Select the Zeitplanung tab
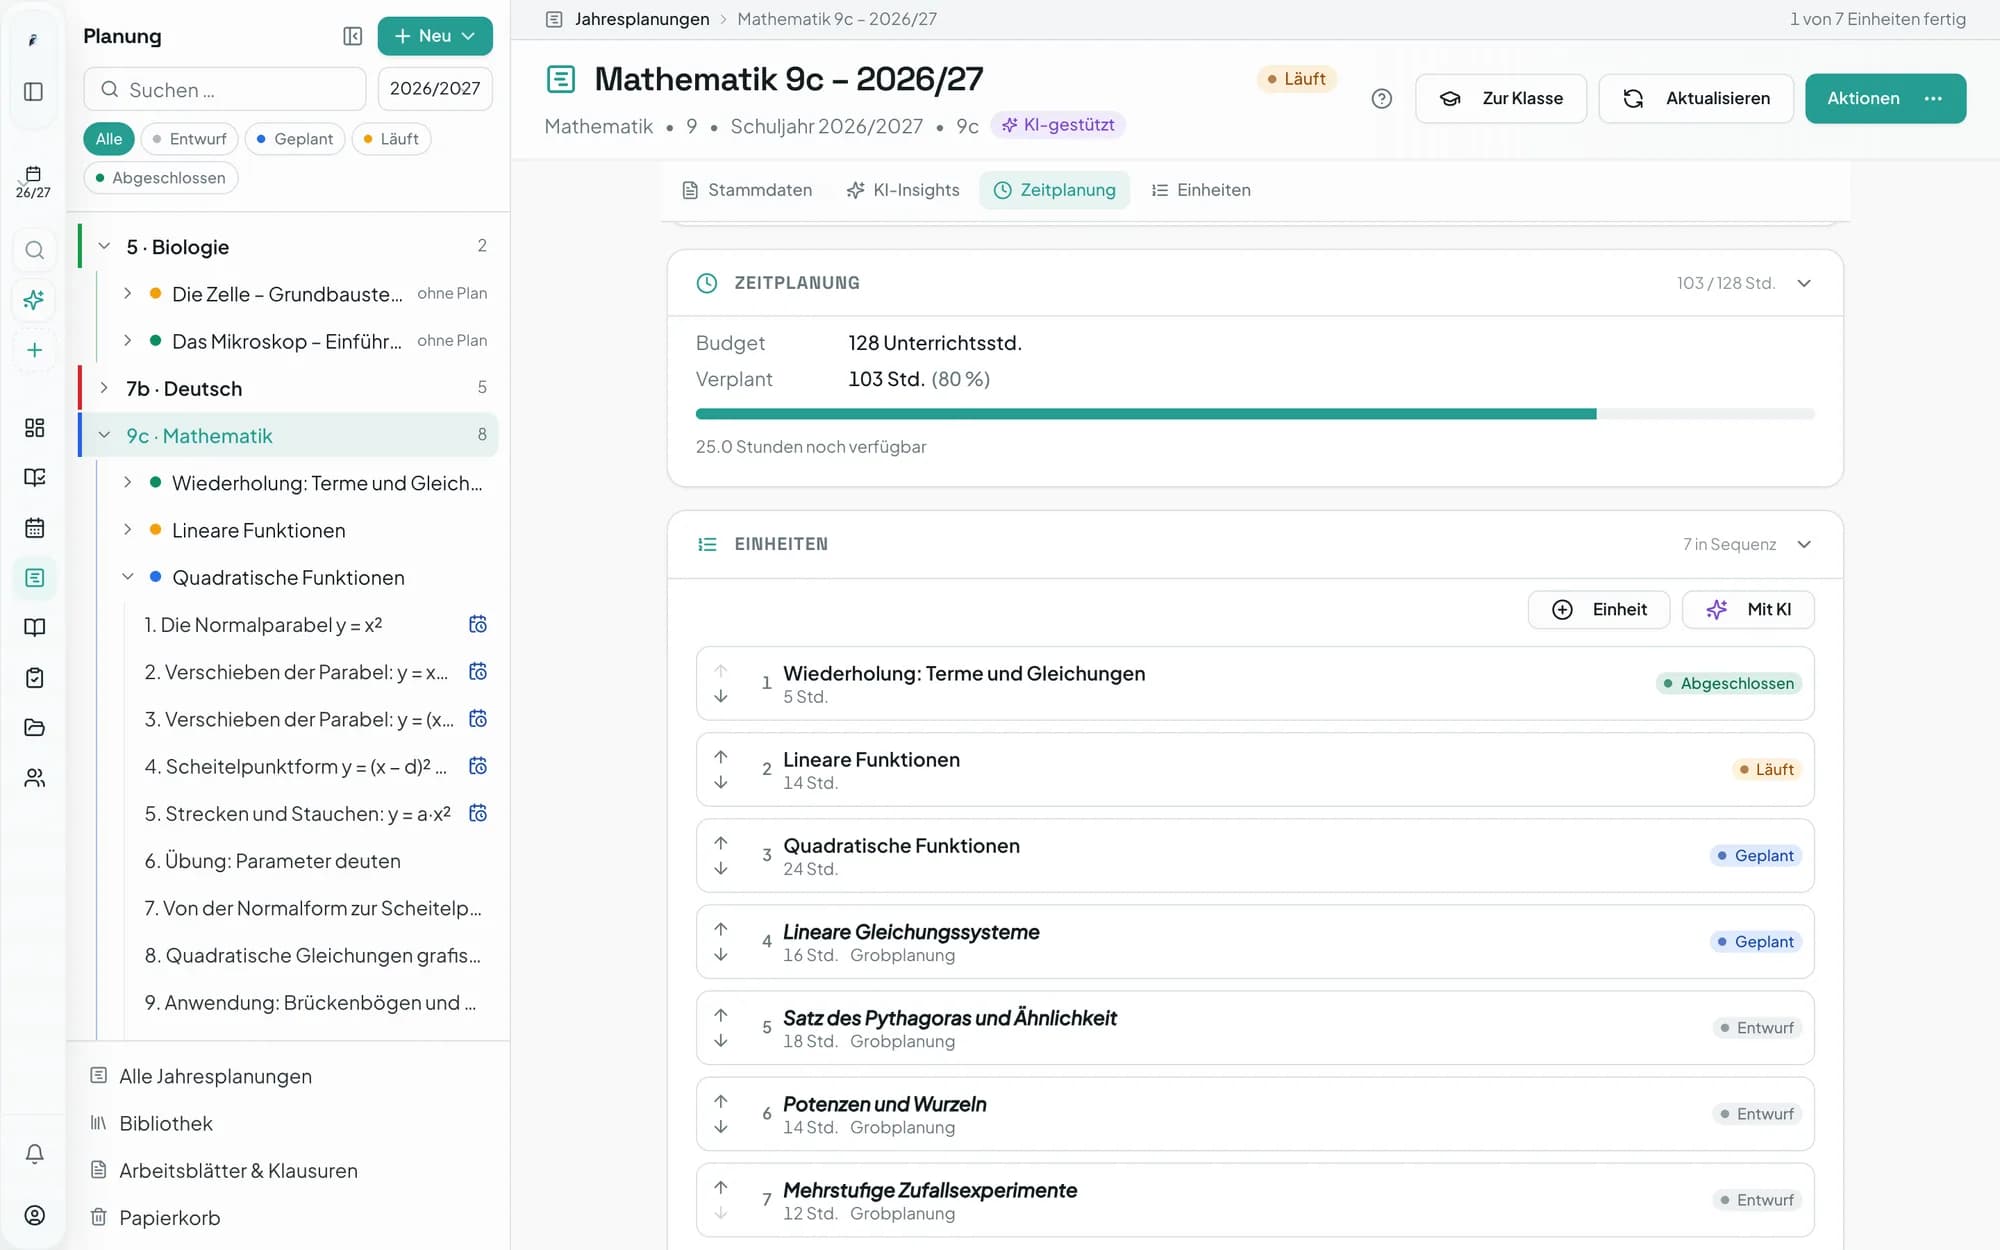The image size is (2000, 1250). click(1054, 190)
